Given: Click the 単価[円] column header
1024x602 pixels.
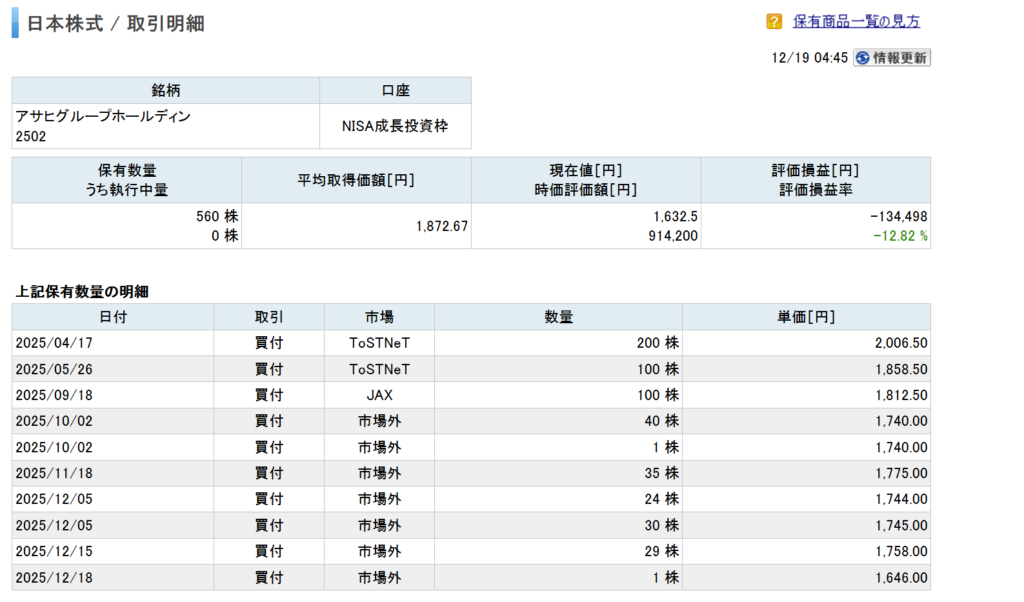Looking at the screenshot, I should click(806, 317).
